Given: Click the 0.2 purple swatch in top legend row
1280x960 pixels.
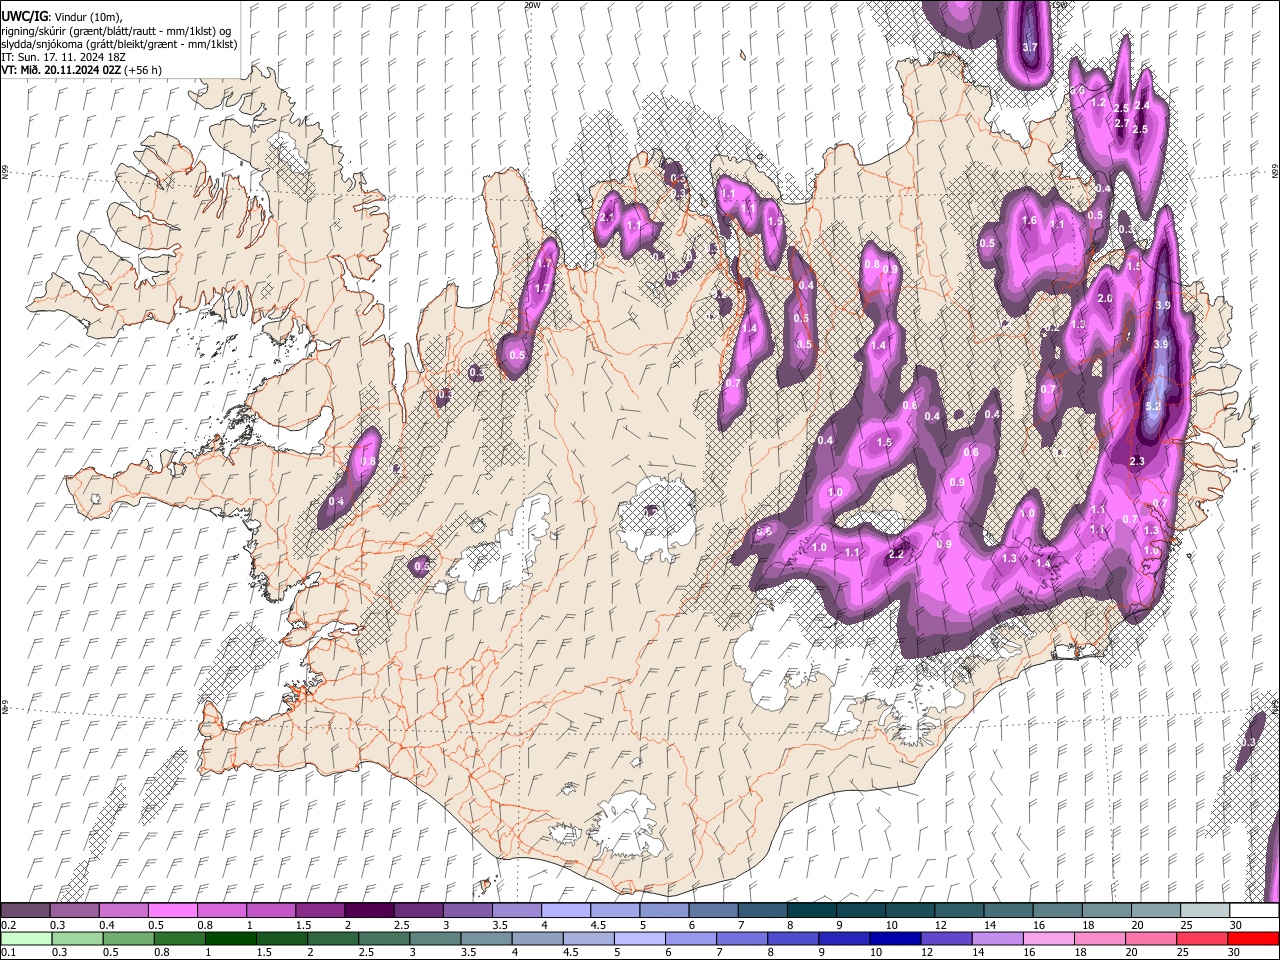Looking at the screenshot, I should pos(25,911).
